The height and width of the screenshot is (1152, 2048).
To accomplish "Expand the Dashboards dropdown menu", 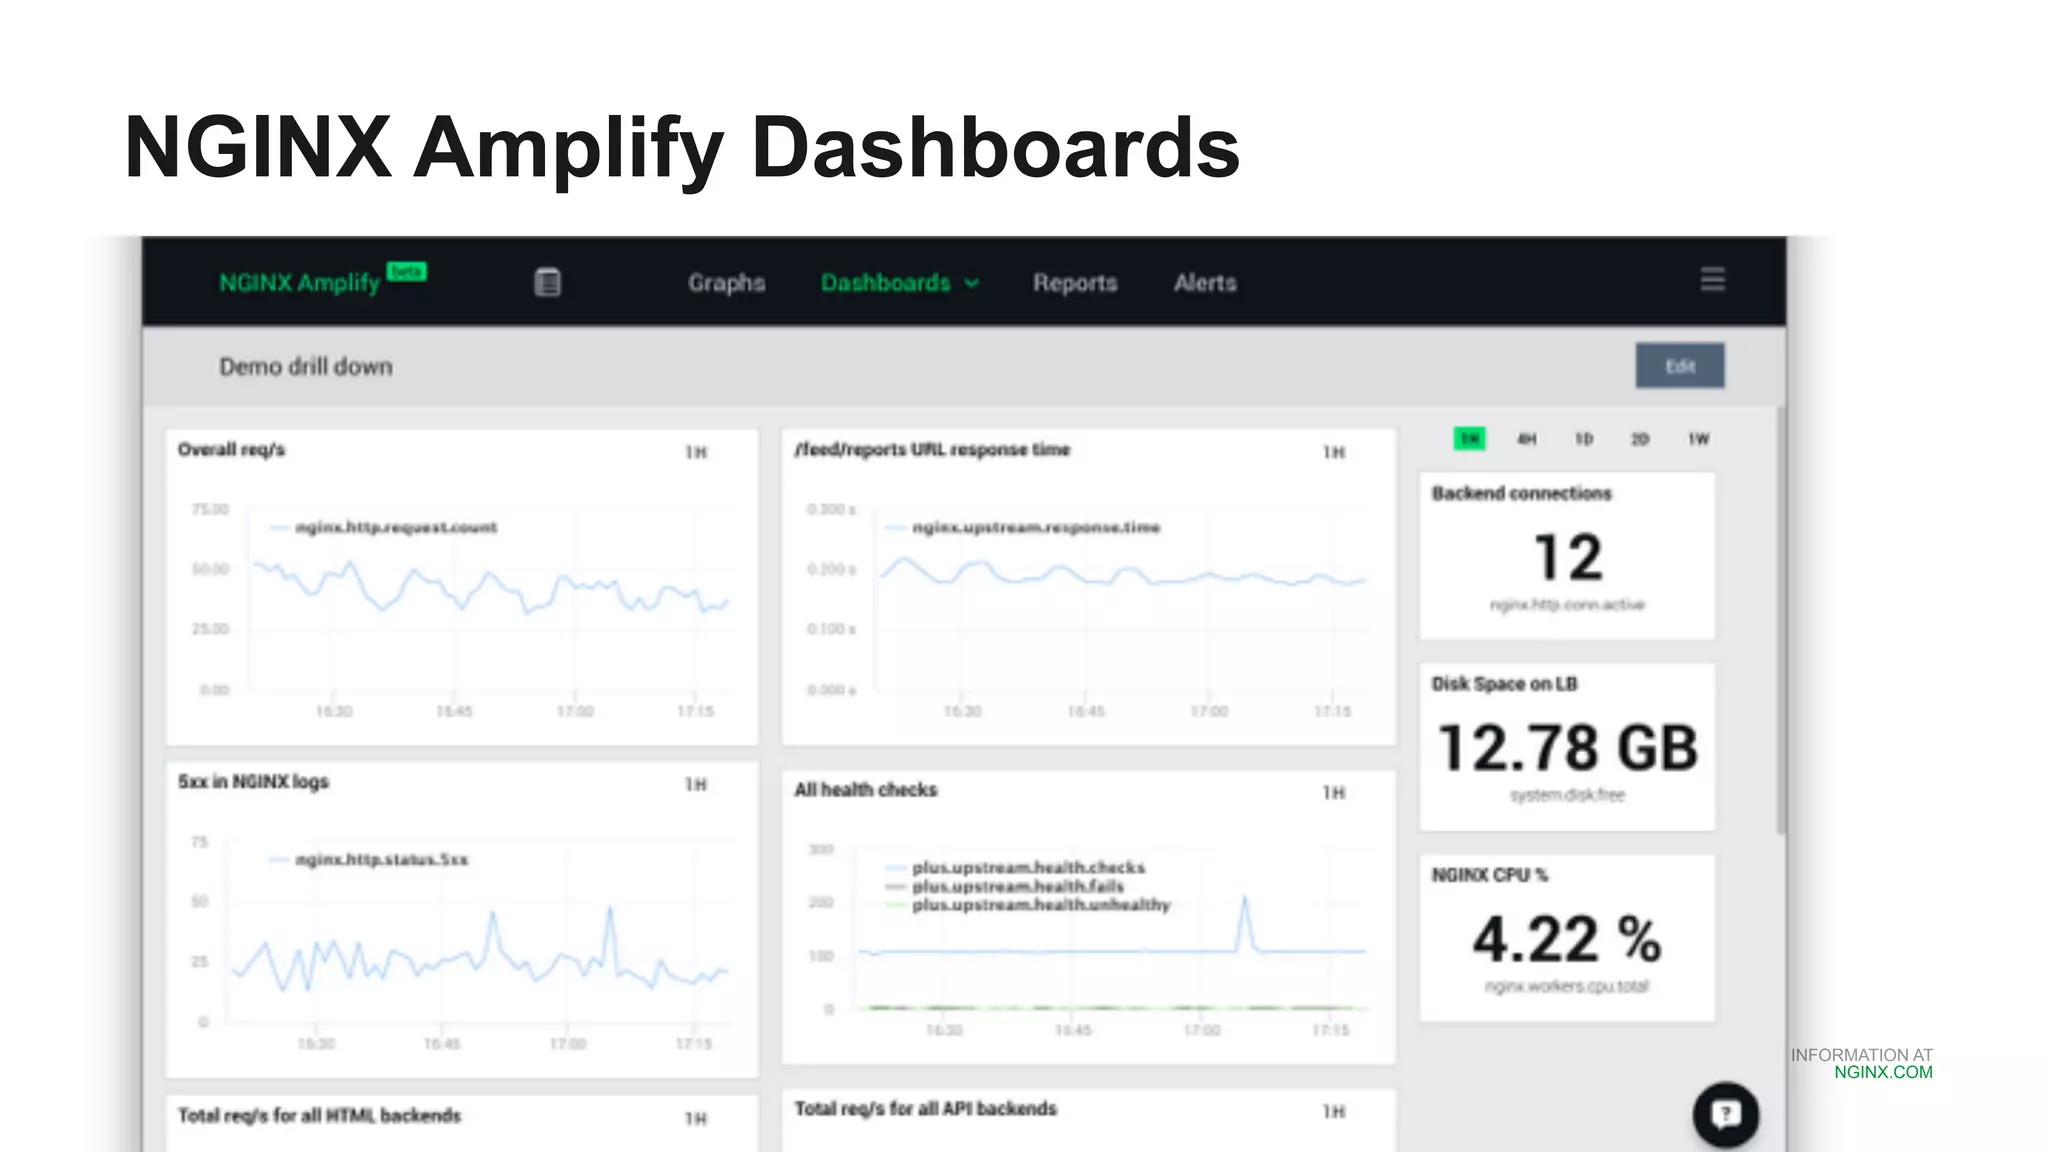I will point(899,283).
